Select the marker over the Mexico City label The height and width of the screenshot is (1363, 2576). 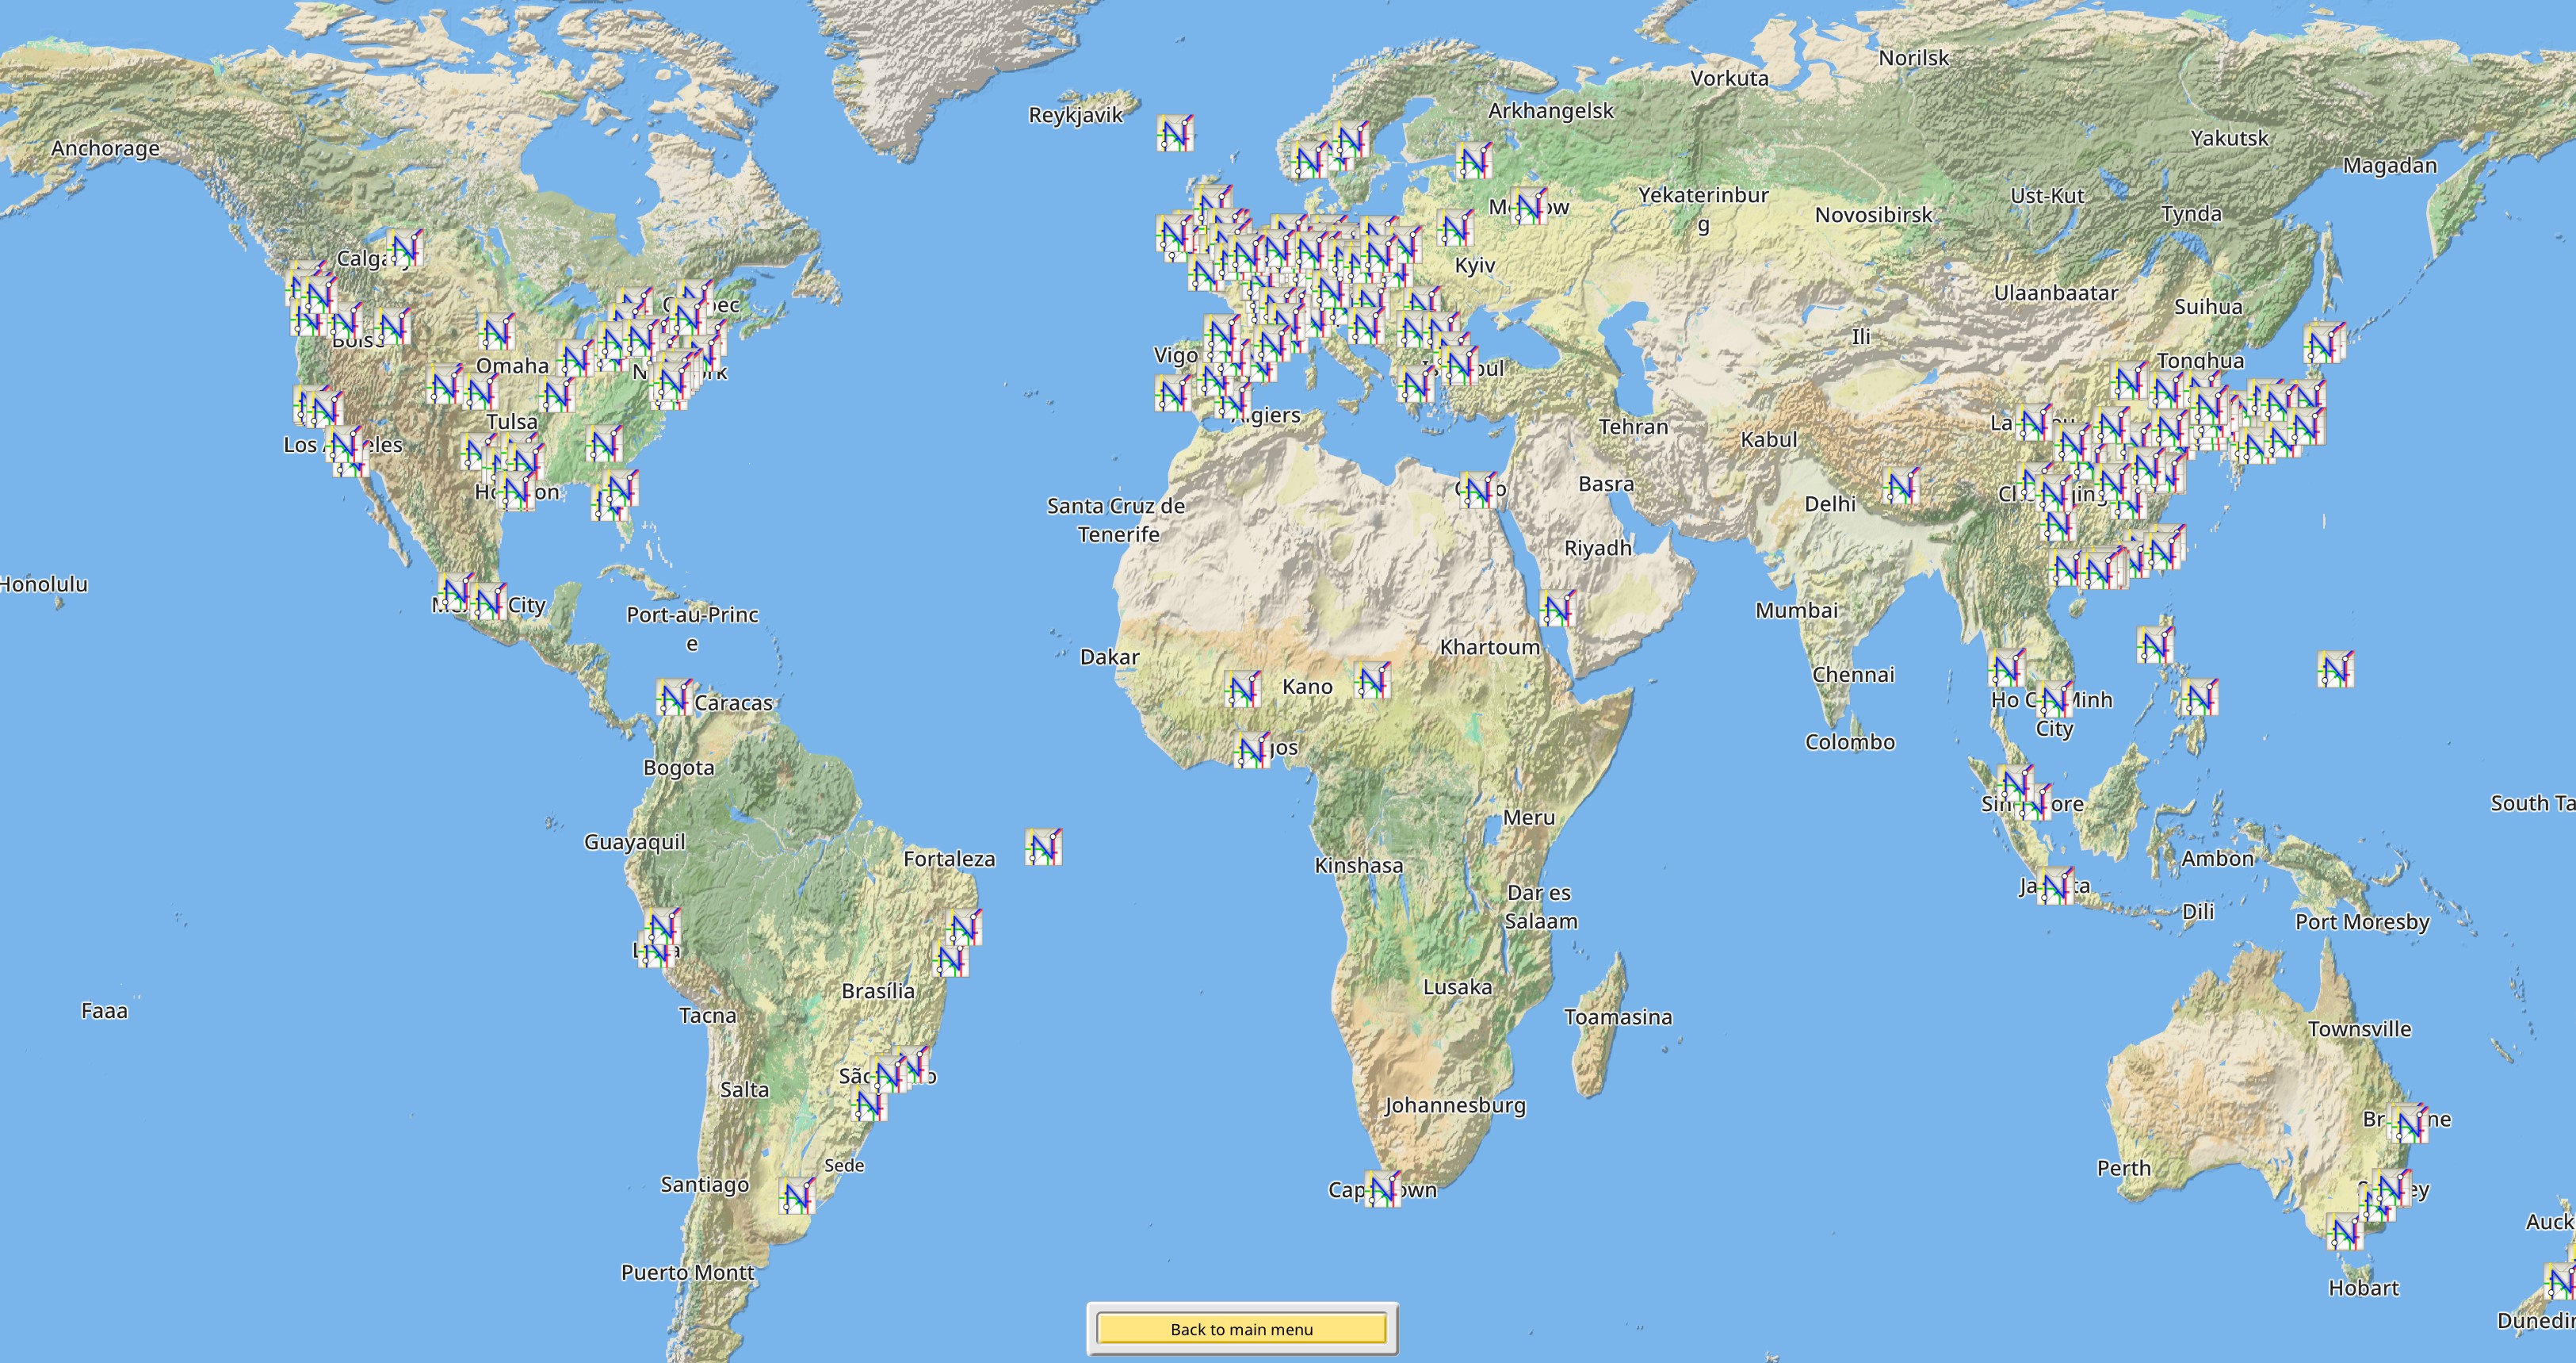click(489, 603)
